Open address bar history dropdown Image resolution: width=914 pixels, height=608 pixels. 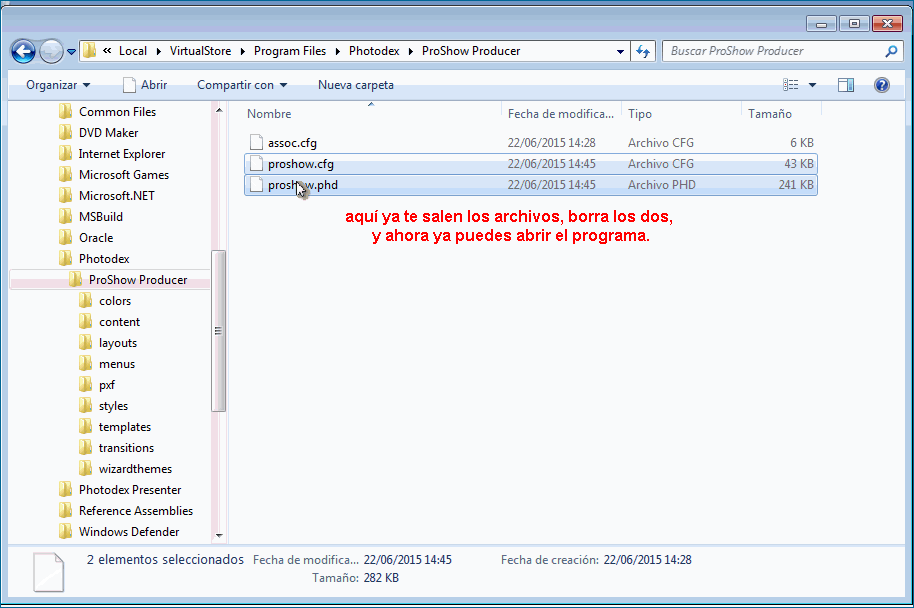620,51
